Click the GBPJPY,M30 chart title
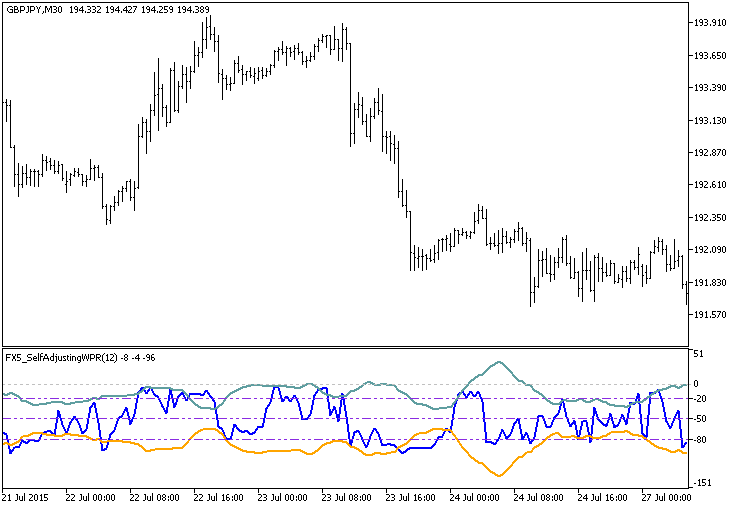Screen dimensions: 740x508 tap(32, 9)
